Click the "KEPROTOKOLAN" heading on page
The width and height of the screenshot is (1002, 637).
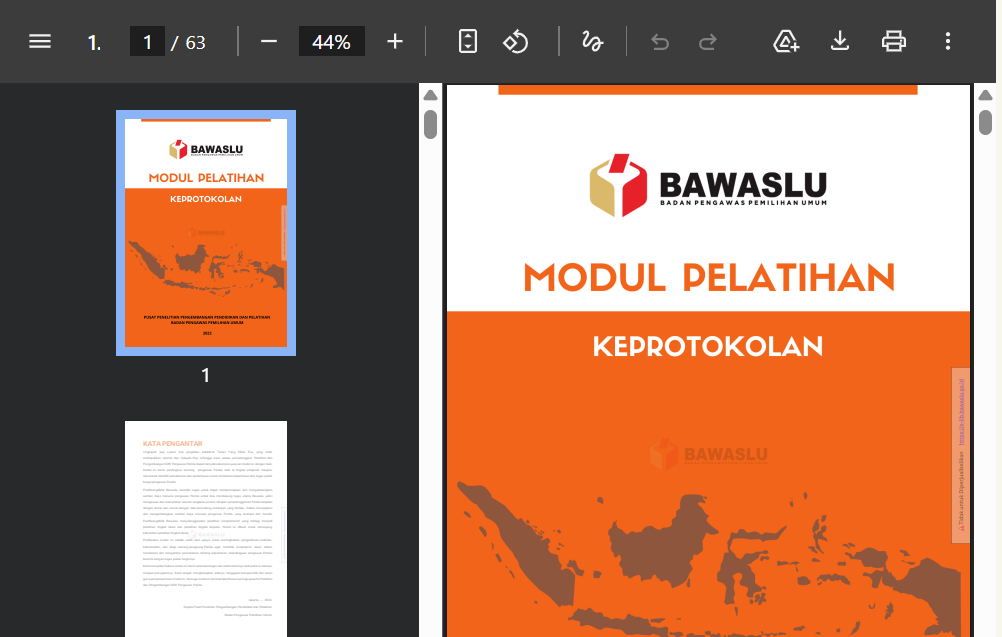(x=707, y=346)
